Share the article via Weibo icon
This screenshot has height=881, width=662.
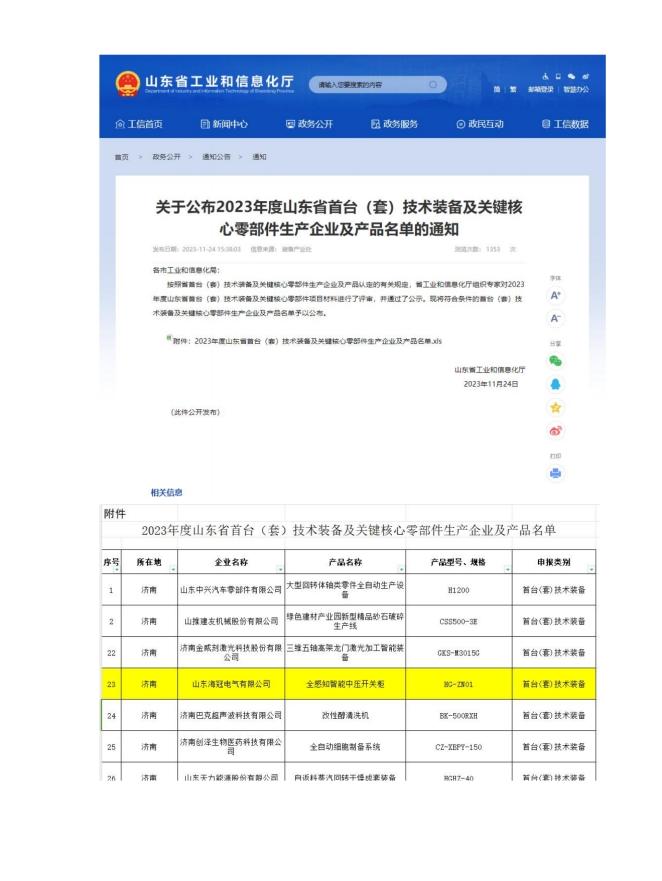pyautogui.click(x=555, y=432)
